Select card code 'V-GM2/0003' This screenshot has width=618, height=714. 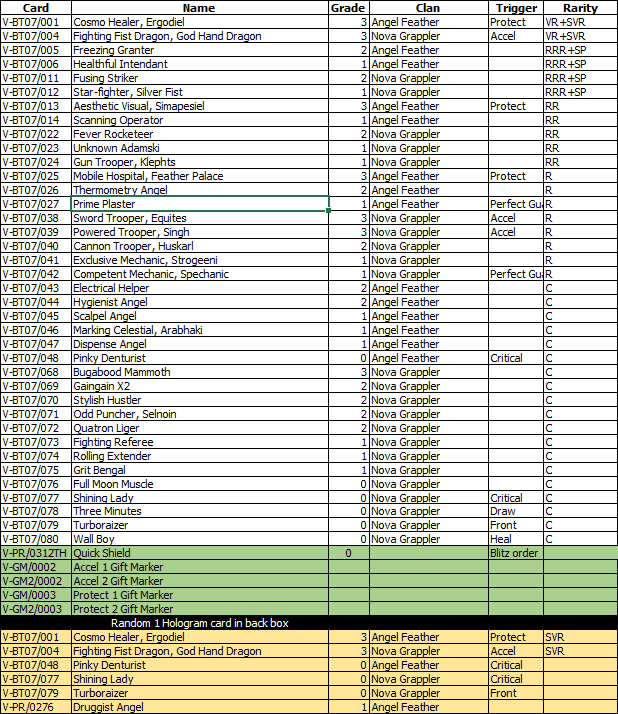pyautogui.click(x=36, y=609)
